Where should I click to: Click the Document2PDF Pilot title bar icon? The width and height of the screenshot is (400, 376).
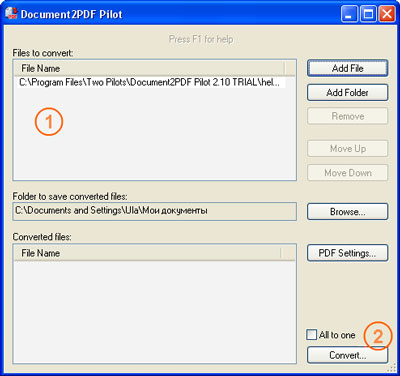tap(11, 14)
